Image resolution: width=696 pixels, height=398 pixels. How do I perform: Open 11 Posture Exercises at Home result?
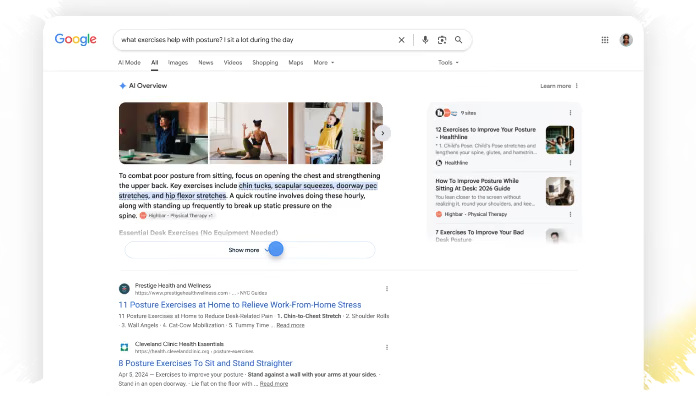pyautogui.click(x=240, y=305)
